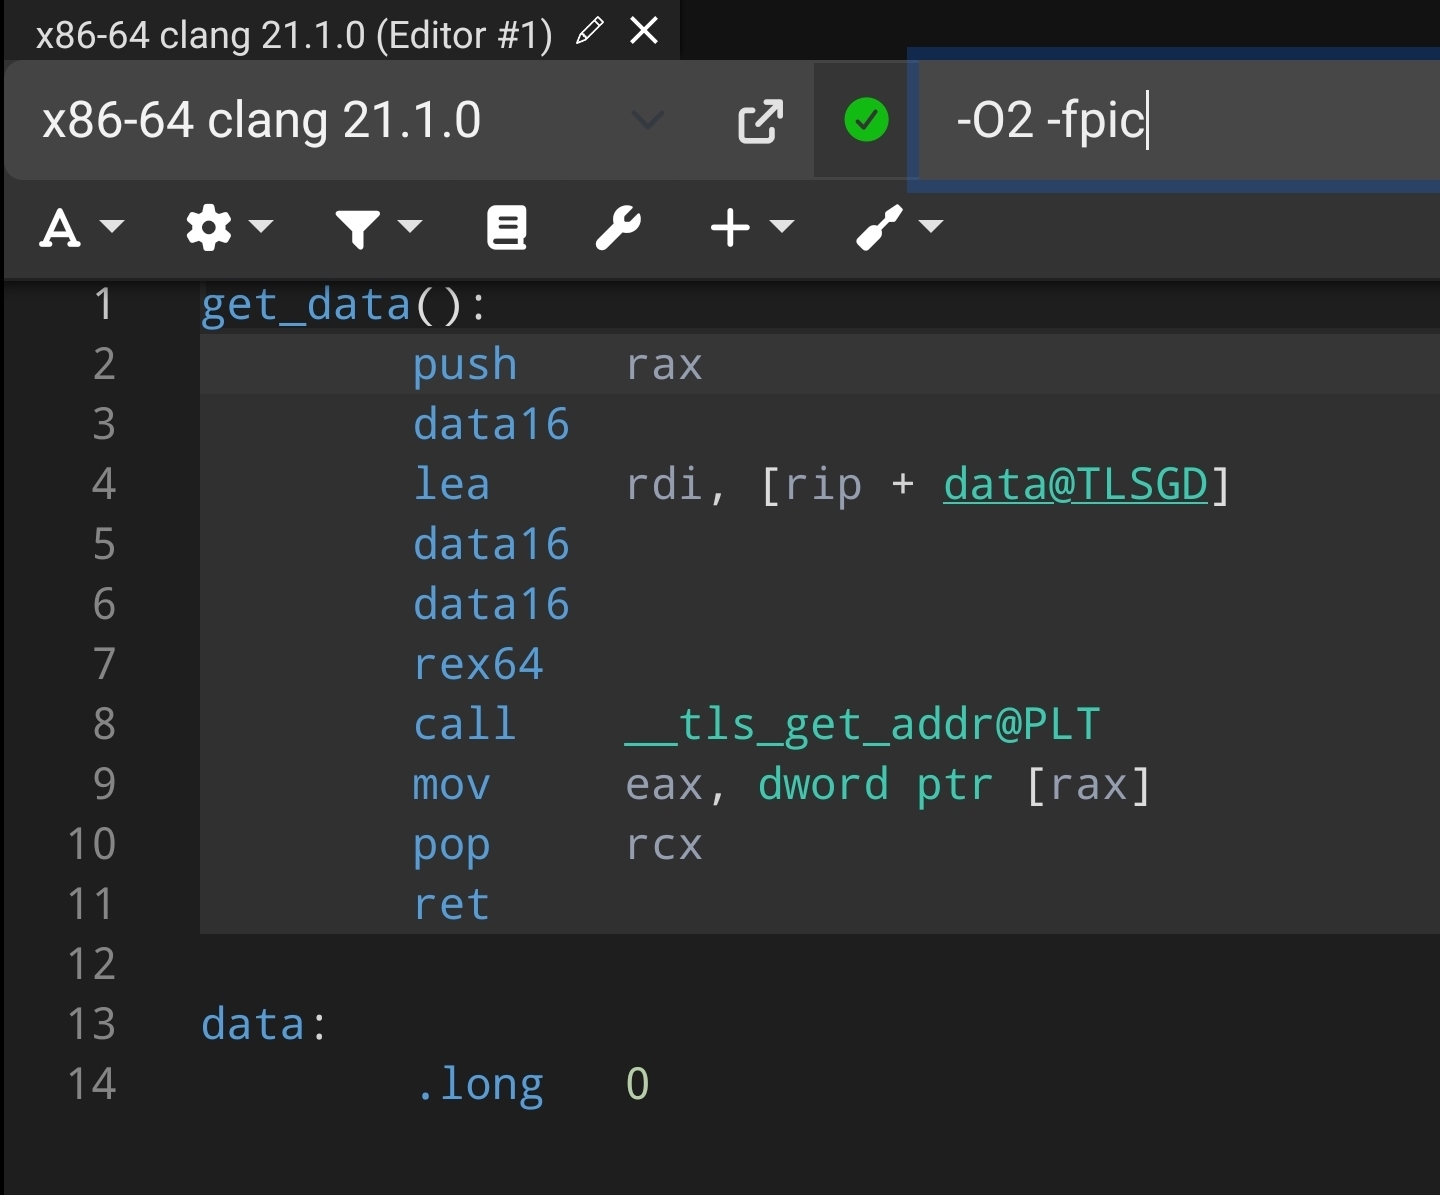The height and width of the screenshot is (1195, 1440).
Task: Click the get_data() label on line 1
Action: pos(344,305)
